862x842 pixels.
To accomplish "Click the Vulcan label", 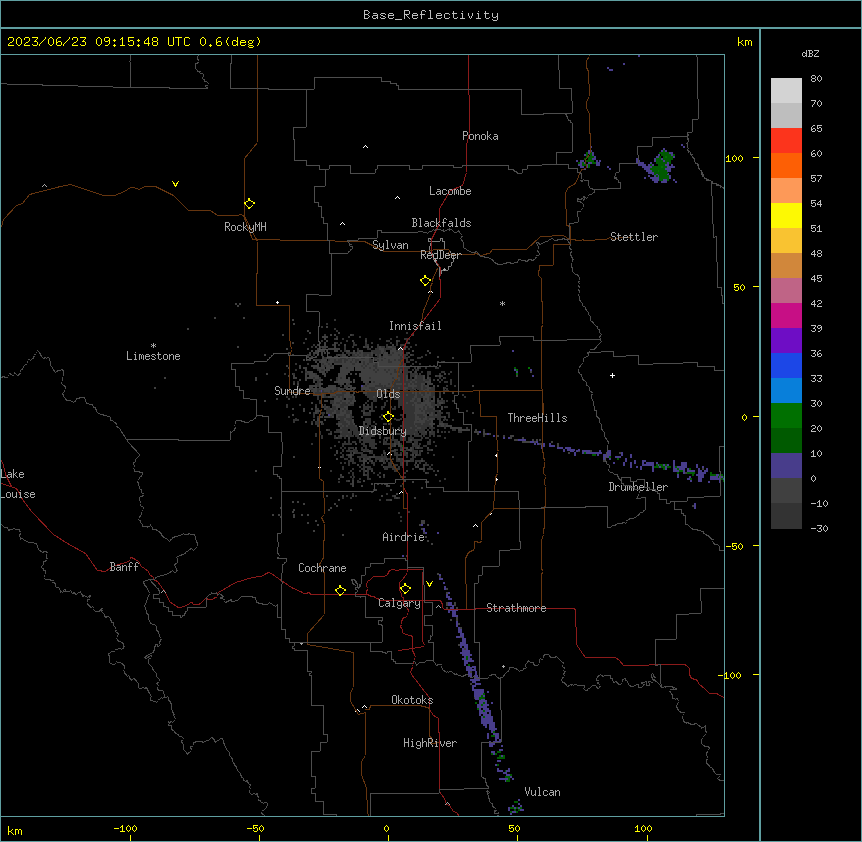I will 543,792.
